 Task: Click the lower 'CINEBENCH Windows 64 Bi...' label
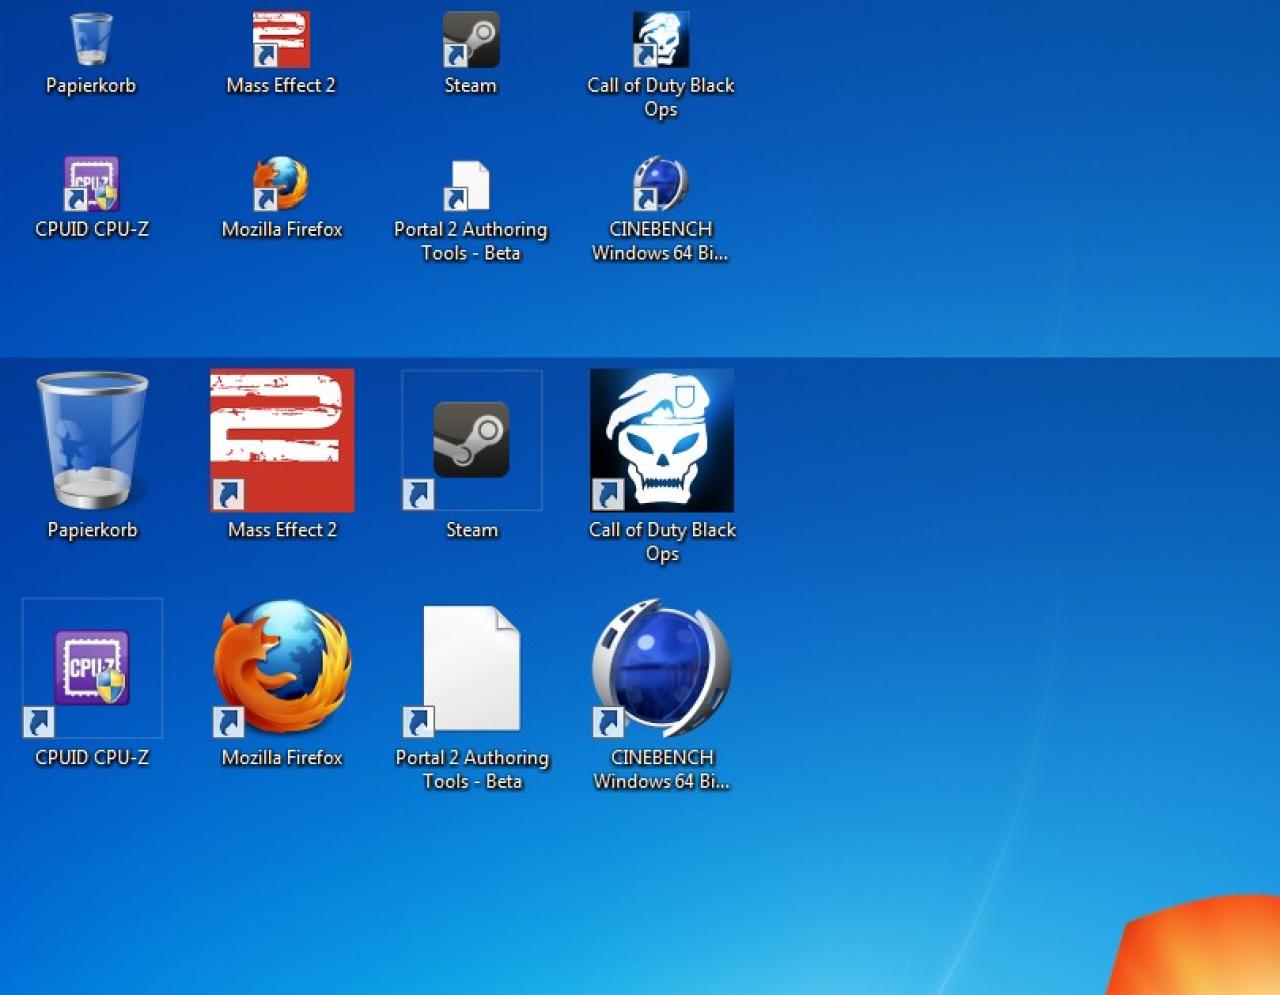[662, 770]
